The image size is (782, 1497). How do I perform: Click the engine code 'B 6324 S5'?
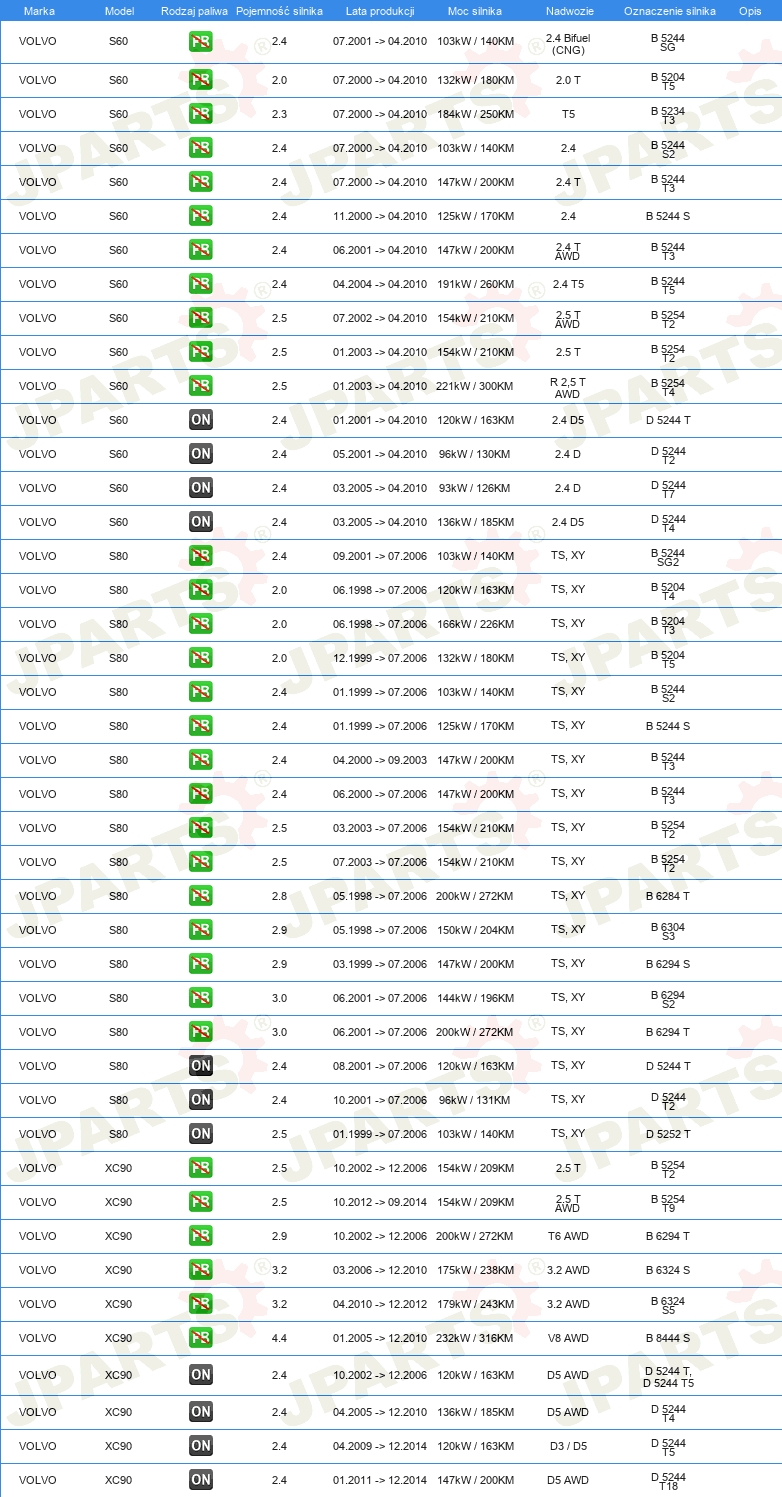pos(668,1304)
